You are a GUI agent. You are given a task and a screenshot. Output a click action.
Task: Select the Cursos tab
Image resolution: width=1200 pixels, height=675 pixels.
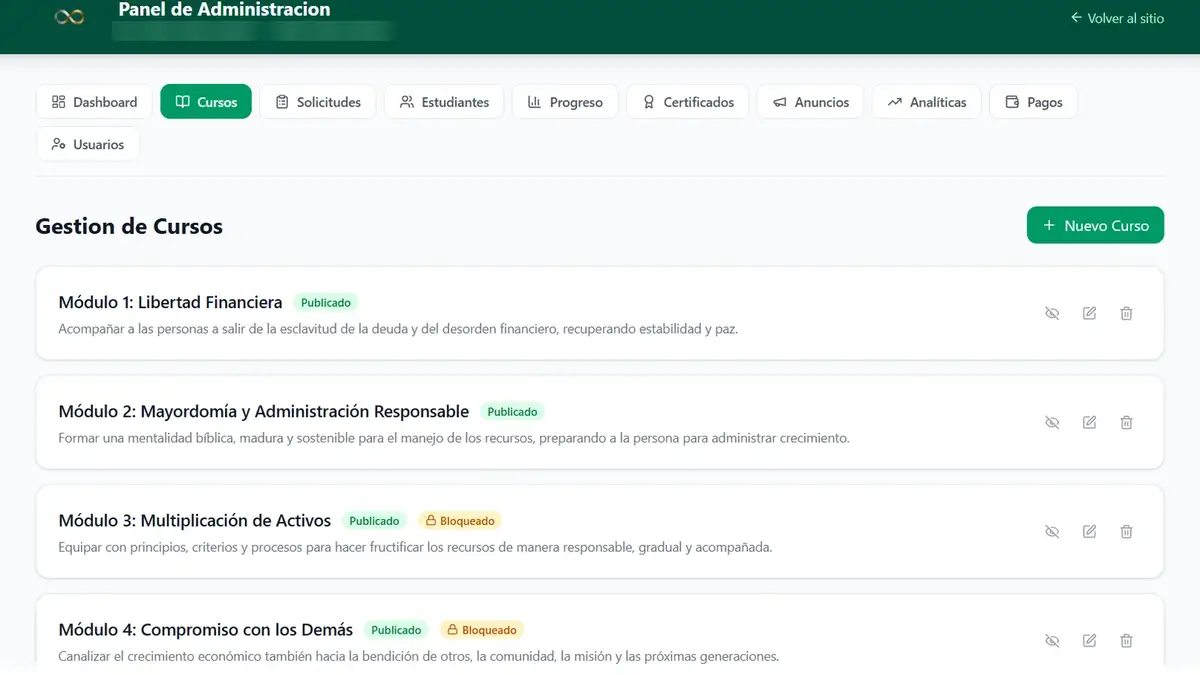[206, 102]
